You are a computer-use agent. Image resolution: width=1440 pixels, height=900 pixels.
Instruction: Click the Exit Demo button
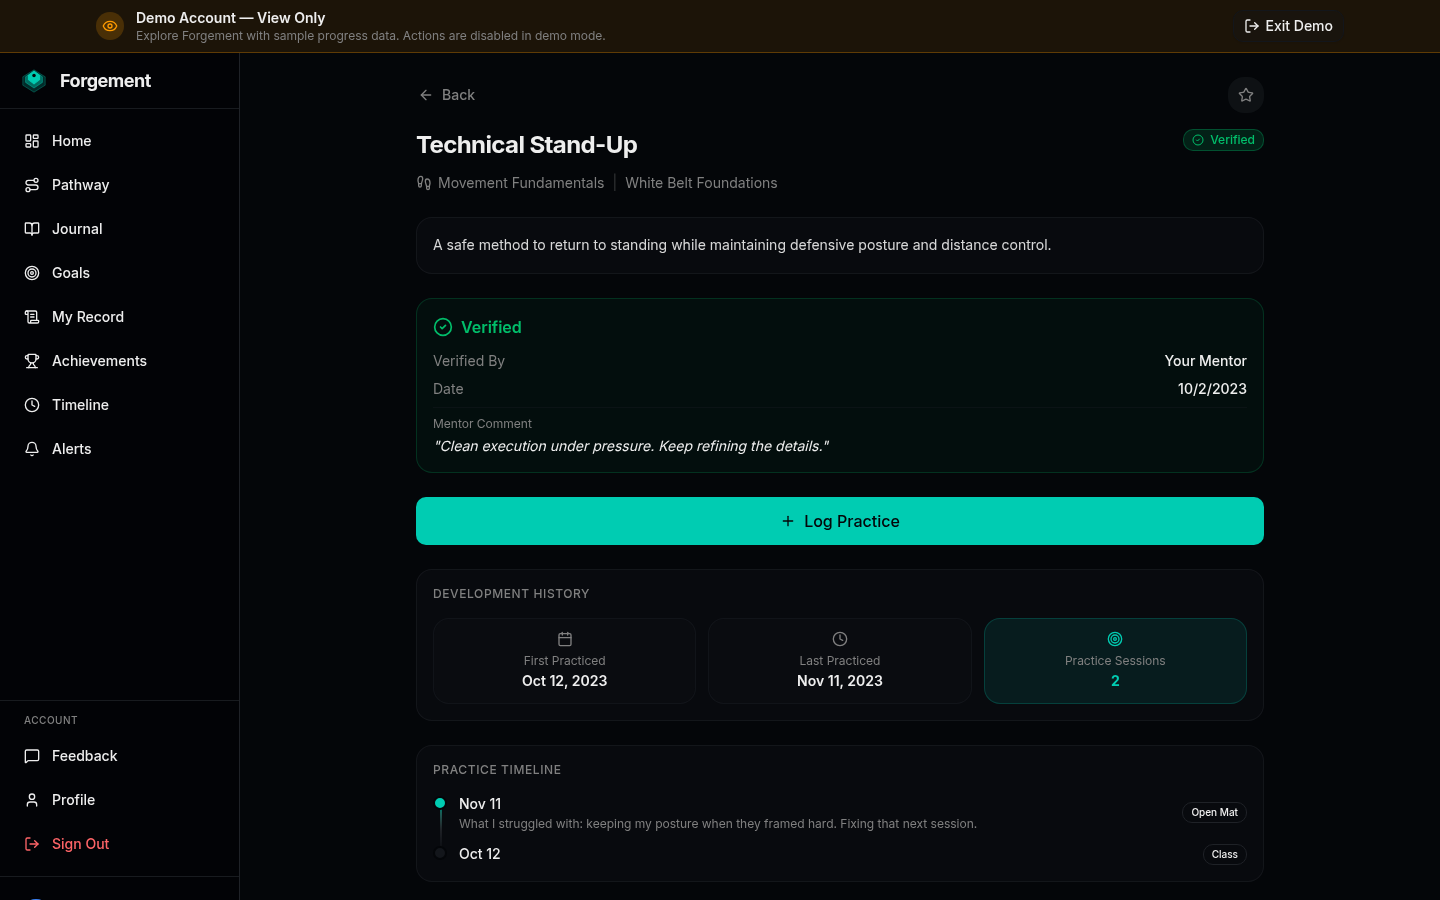click(x=1288, y=26)
